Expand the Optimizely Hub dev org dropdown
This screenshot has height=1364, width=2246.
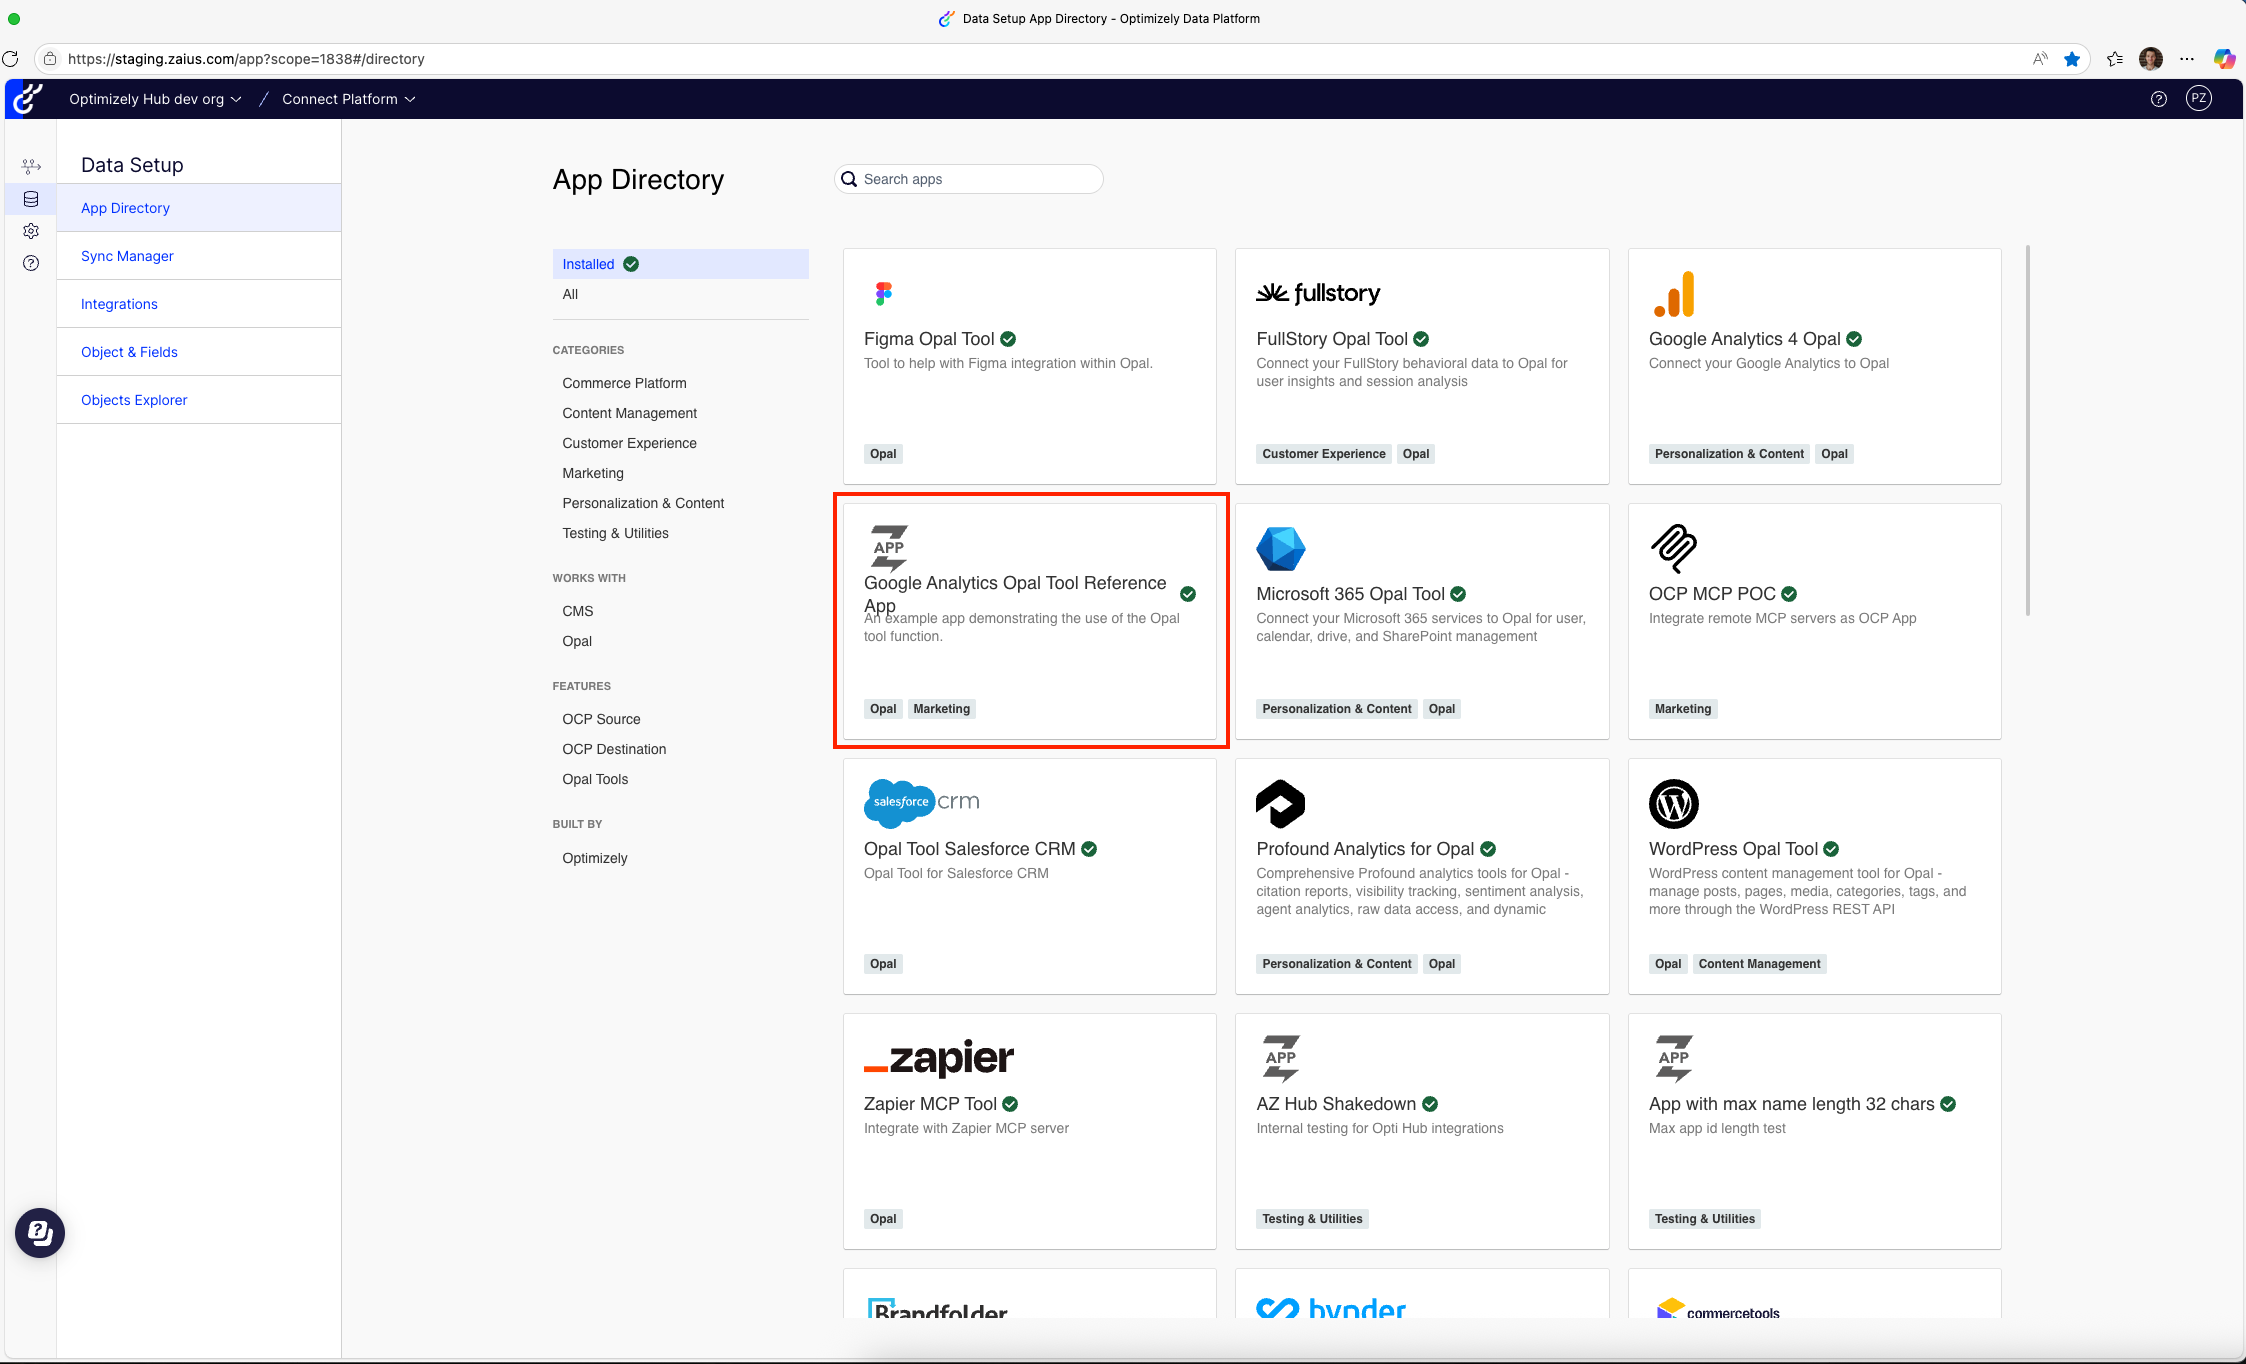pyautogui.click(x=155, y=99)
